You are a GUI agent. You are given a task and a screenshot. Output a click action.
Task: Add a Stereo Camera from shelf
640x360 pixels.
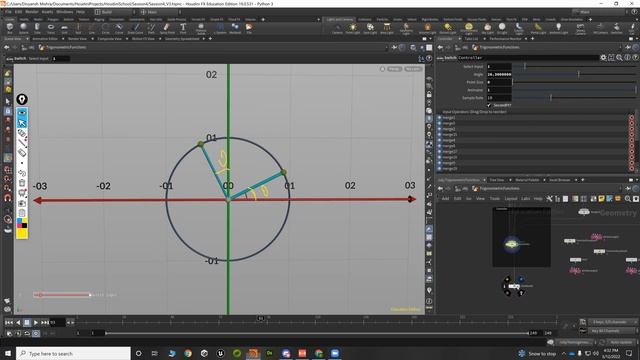(x=580, y=28)
